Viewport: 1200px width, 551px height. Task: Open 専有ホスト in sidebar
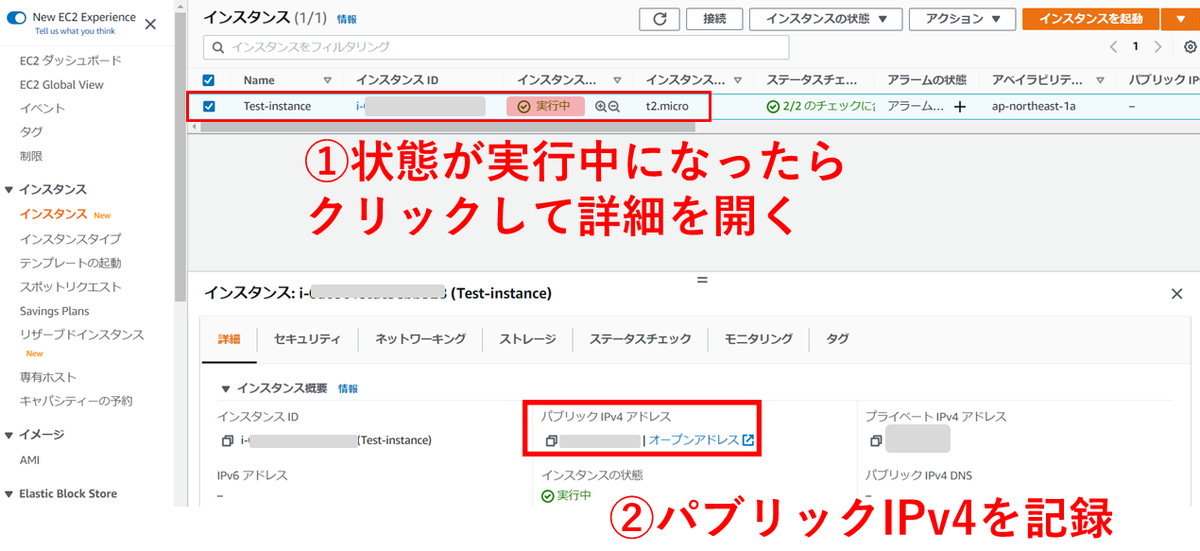tap(48, 377)
